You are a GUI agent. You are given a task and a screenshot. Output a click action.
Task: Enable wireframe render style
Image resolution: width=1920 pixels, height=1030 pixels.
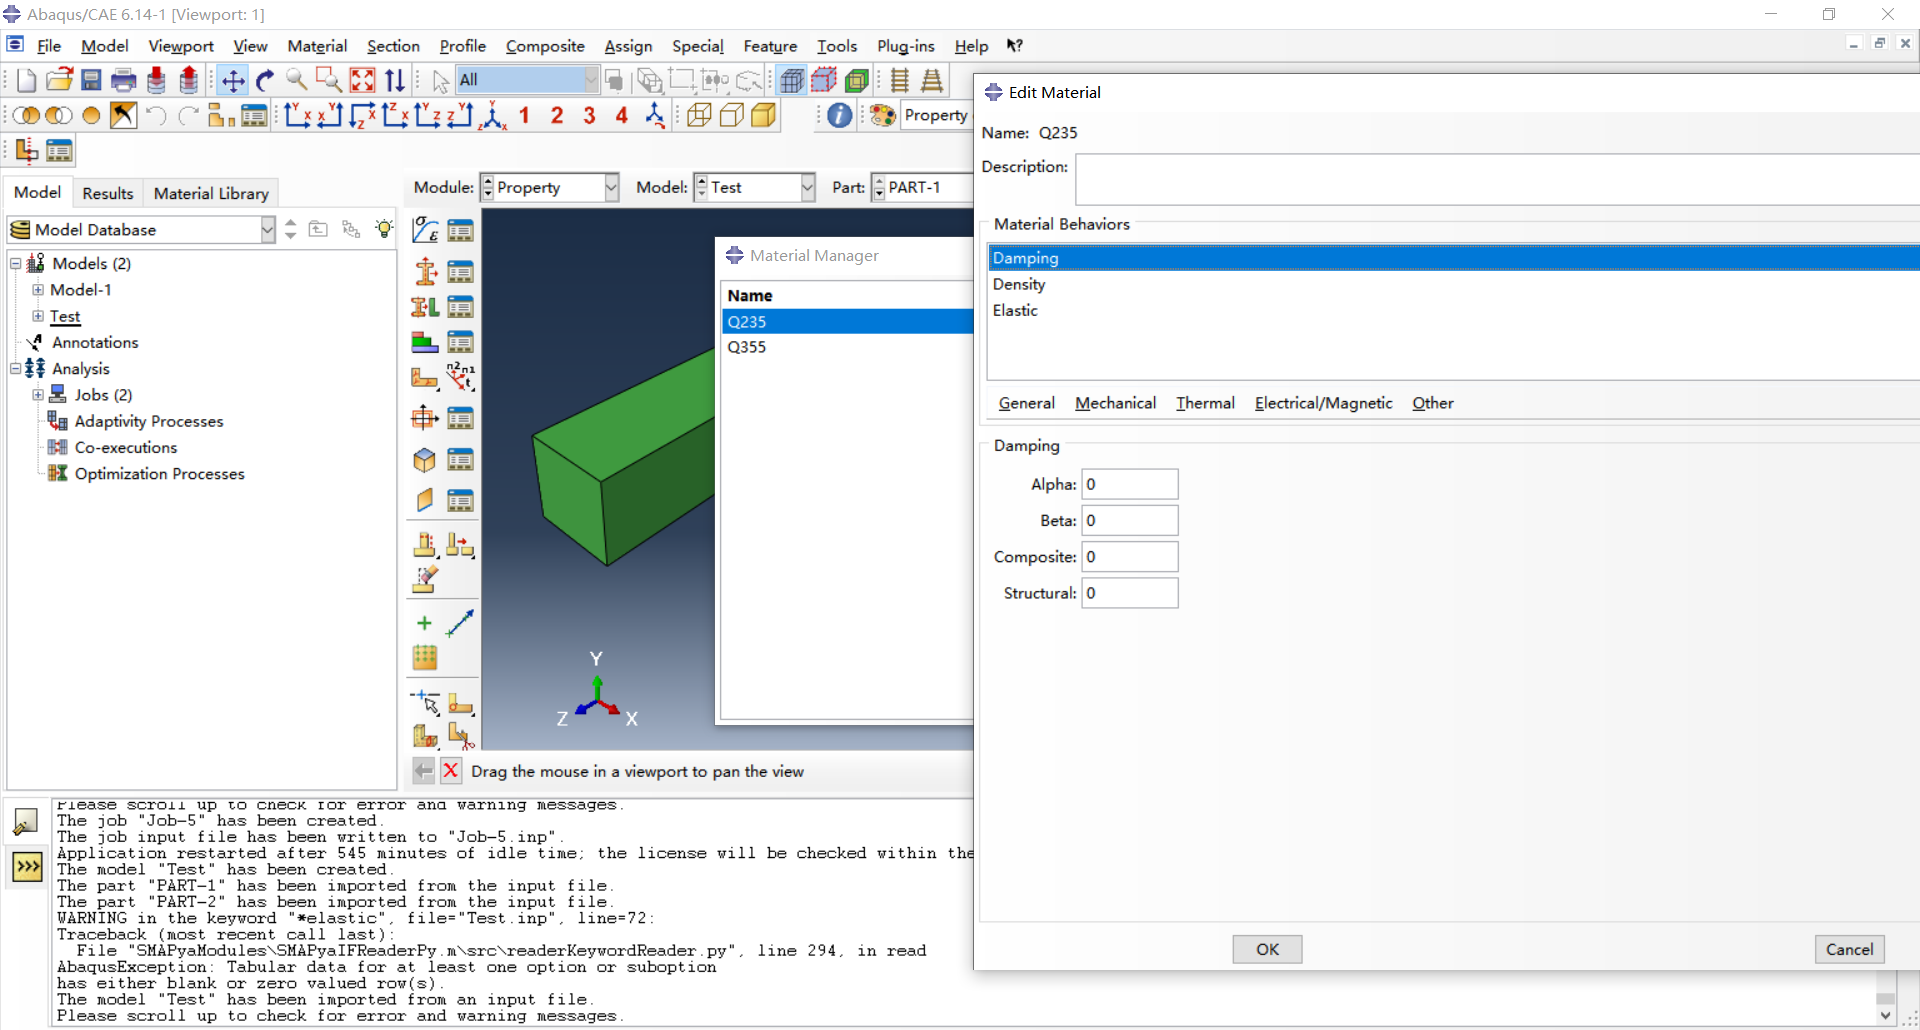[x=699, y=115]
